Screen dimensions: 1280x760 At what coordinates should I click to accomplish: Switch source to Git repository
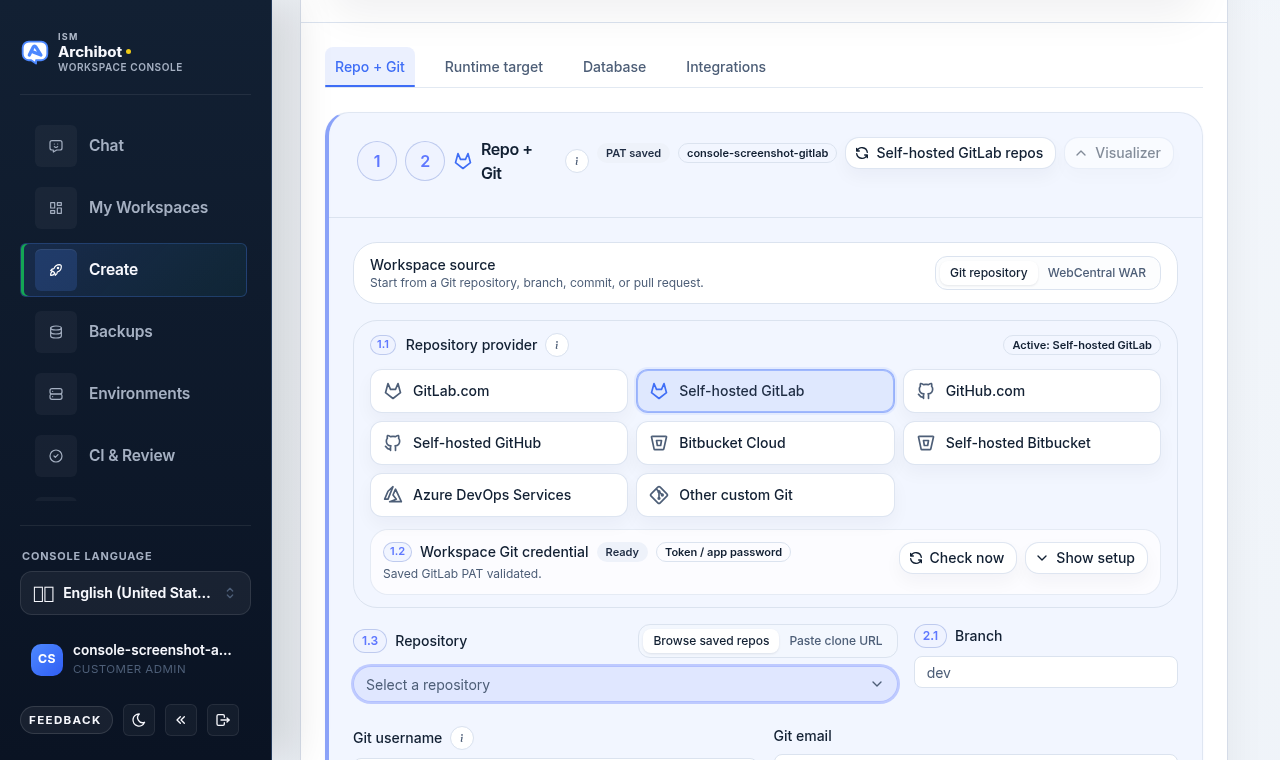point(988,273)
